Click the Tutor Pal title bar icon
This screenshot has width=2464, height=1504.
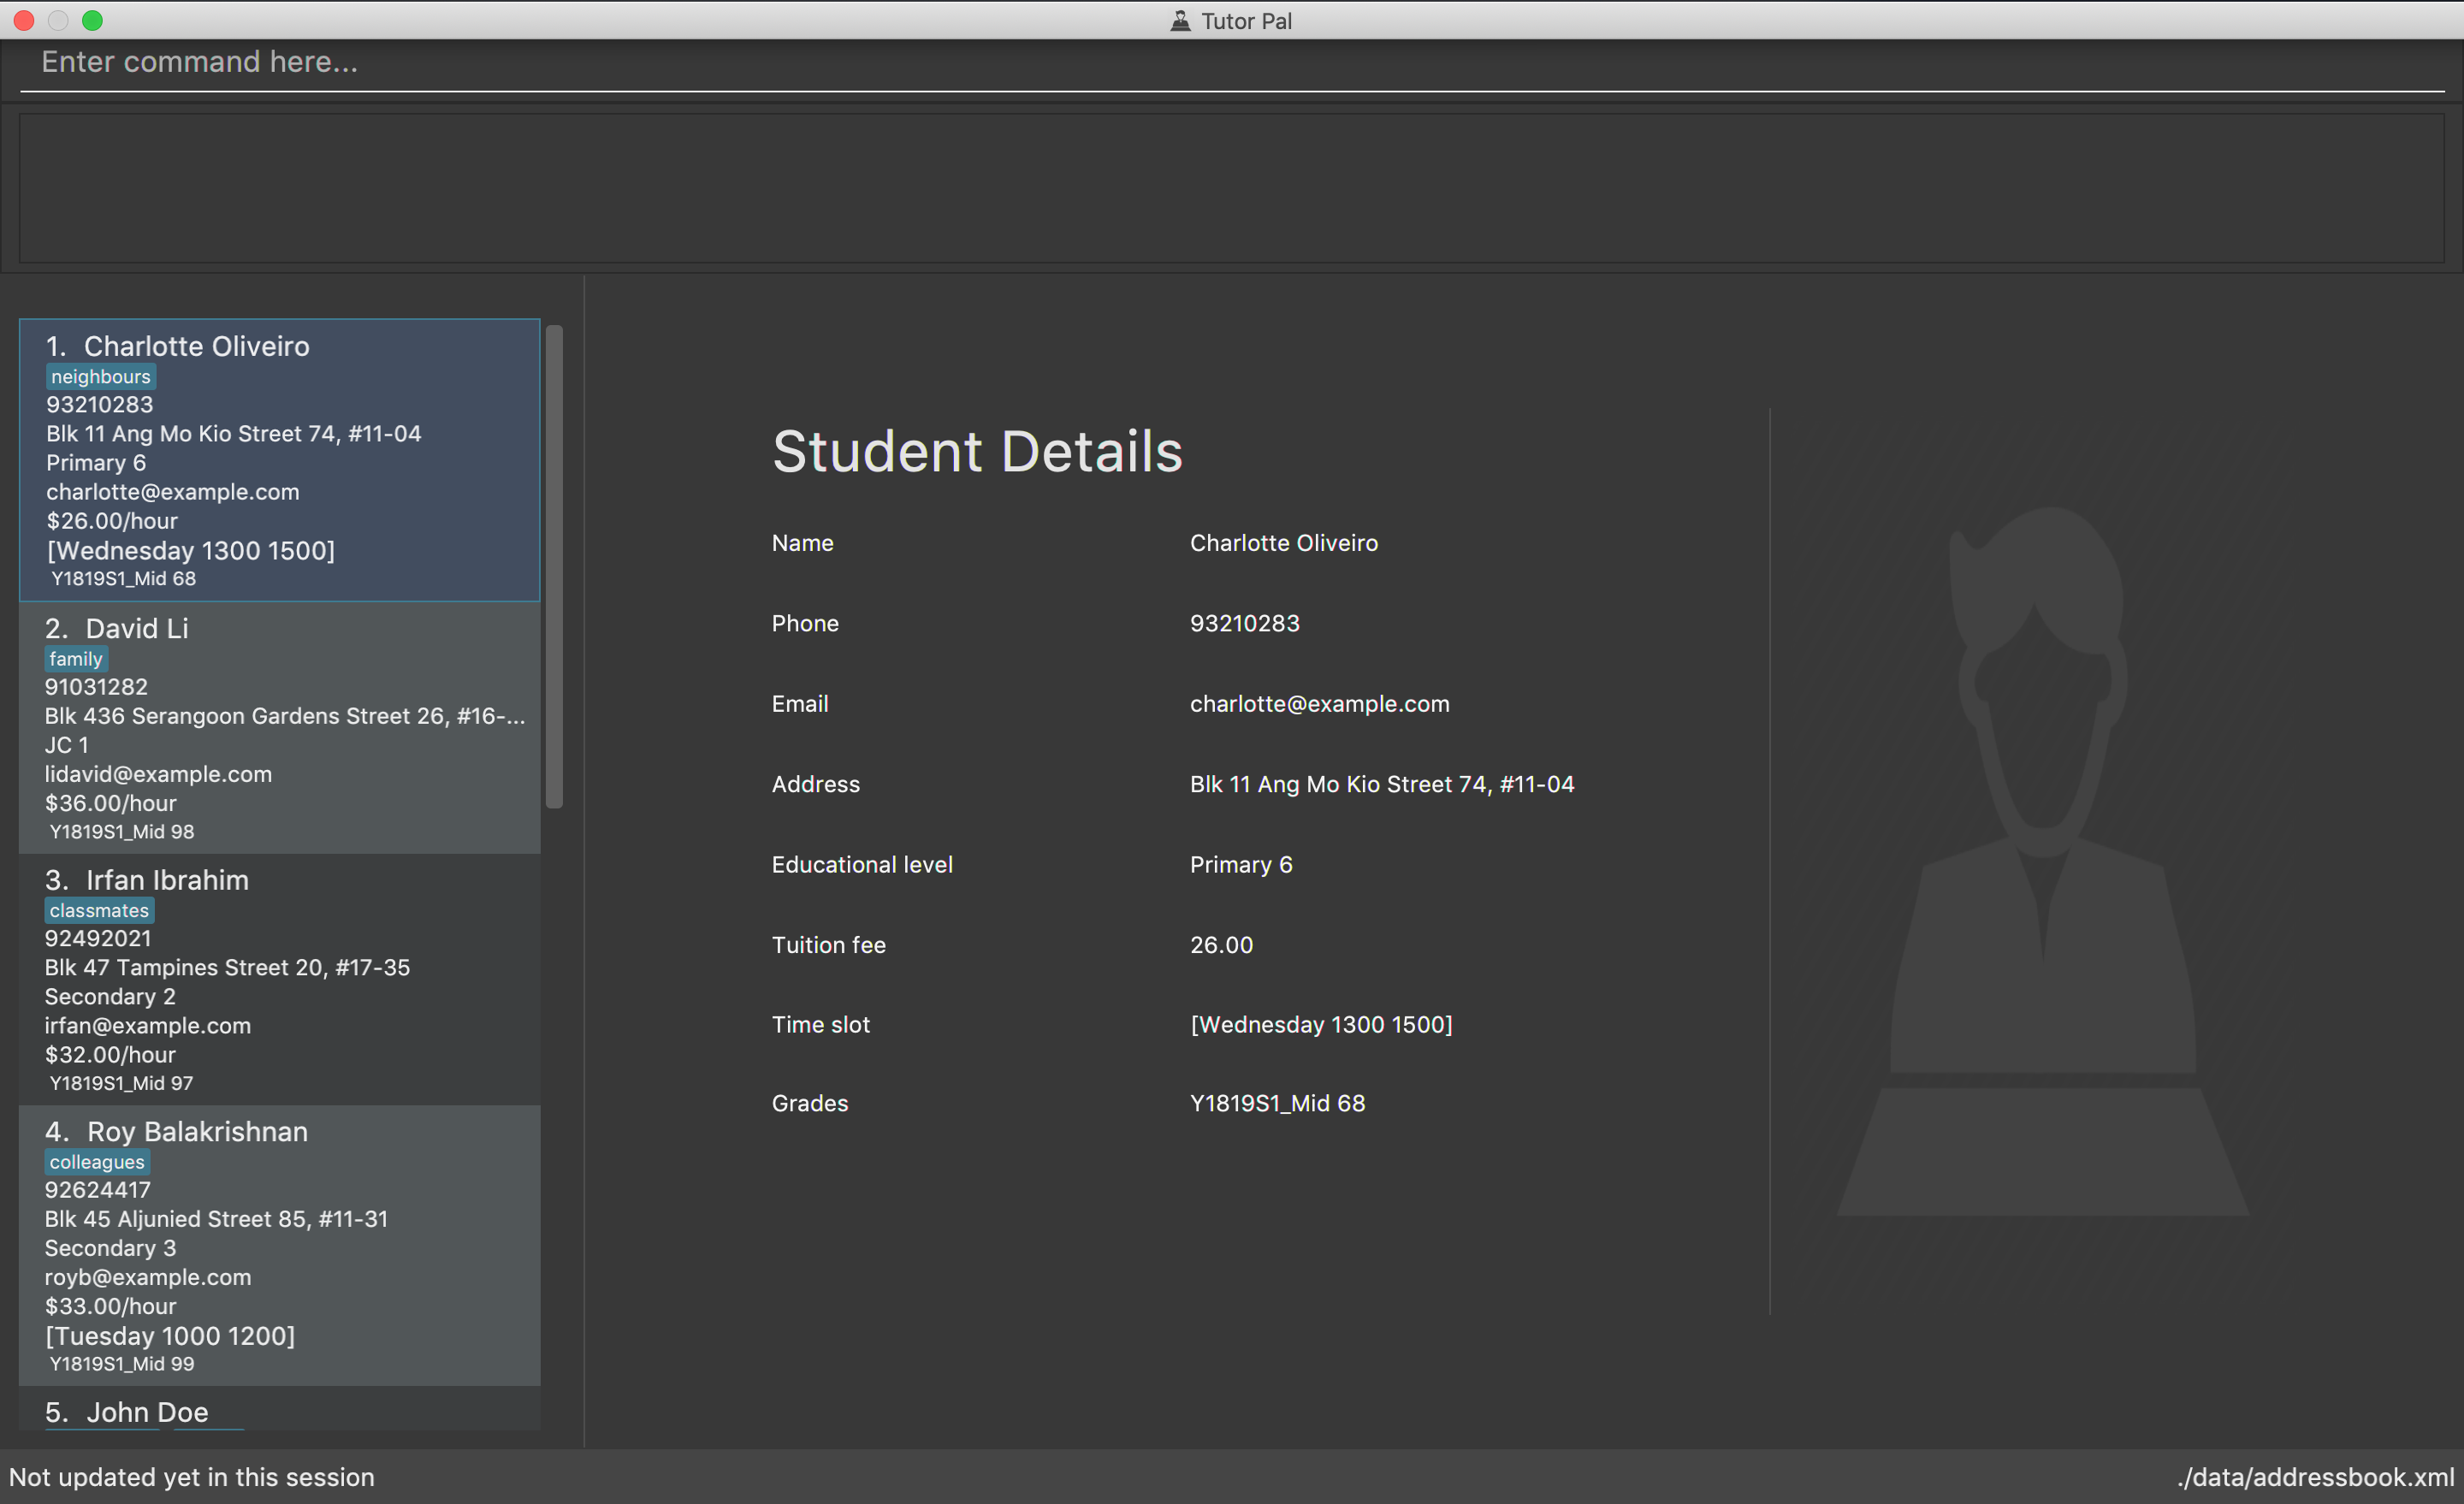coord(1181,21)
